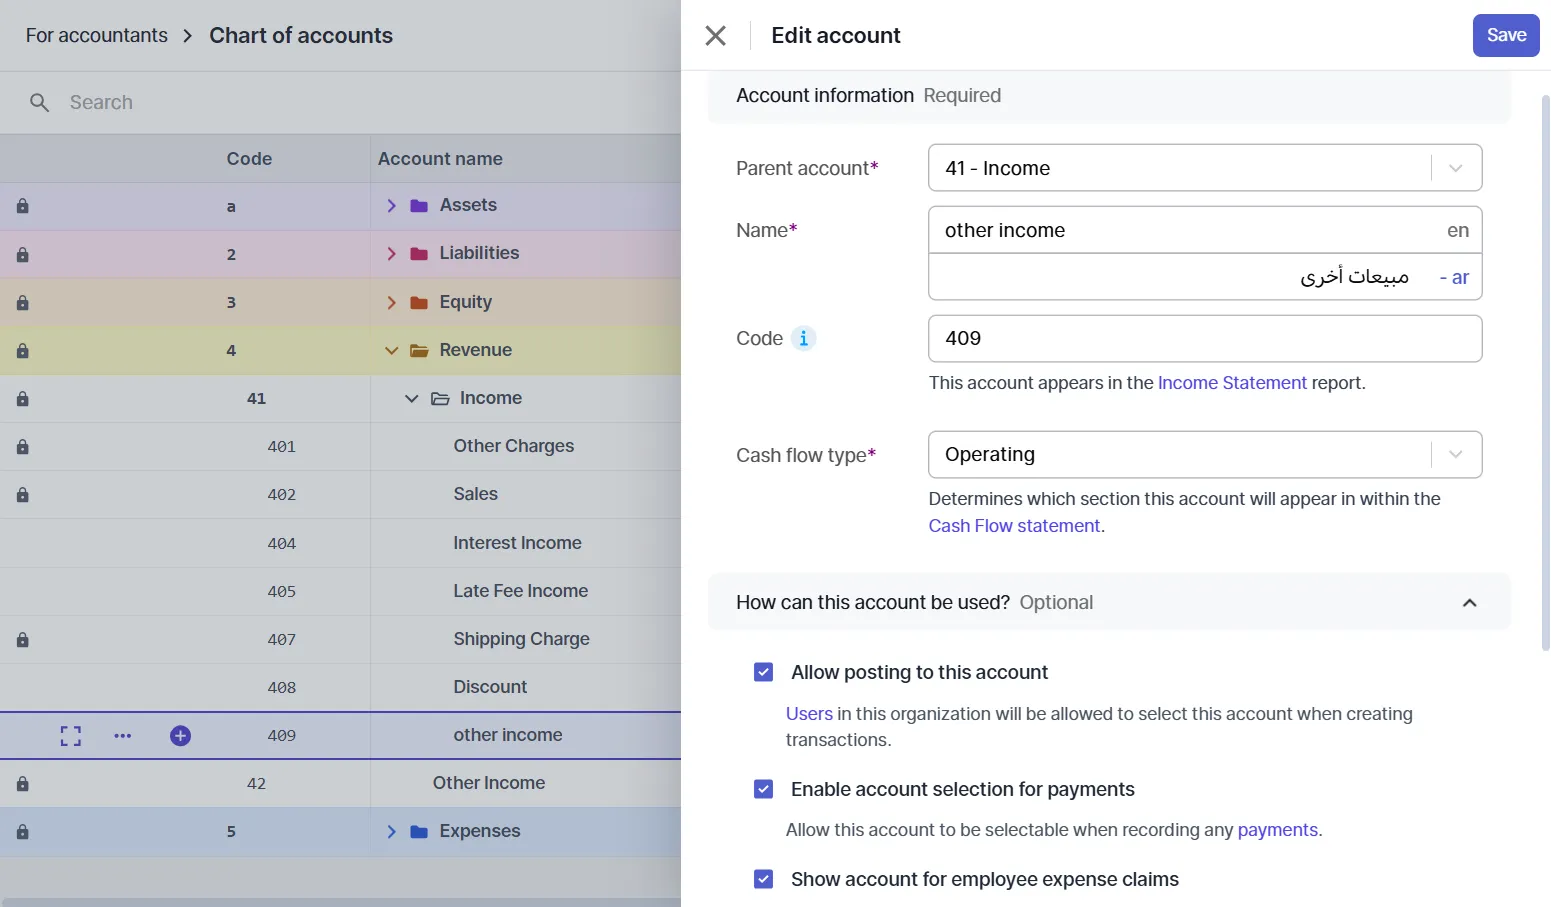This screenshot has width=1551, height=907.
Task: Click the lock icon beside code 402
Action: 22,494
